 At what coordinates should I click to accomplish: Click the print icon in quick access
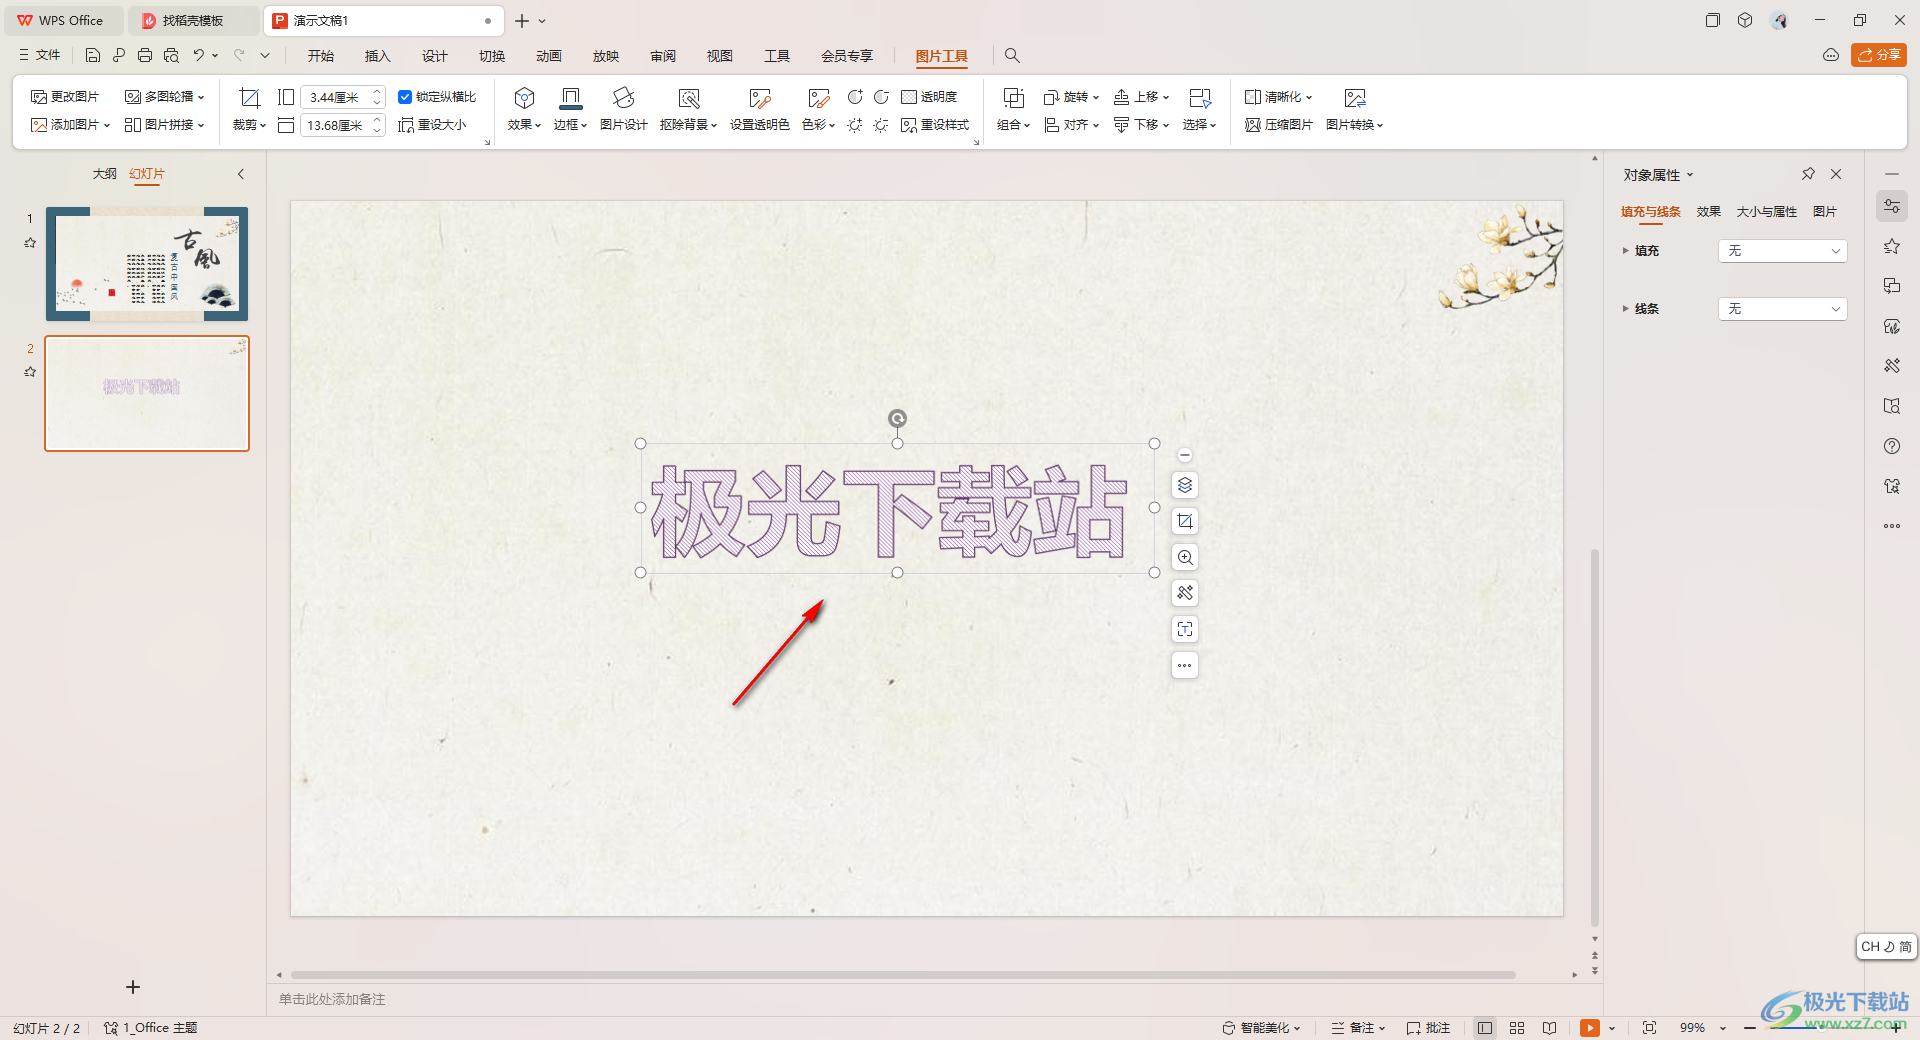(145, 55)
